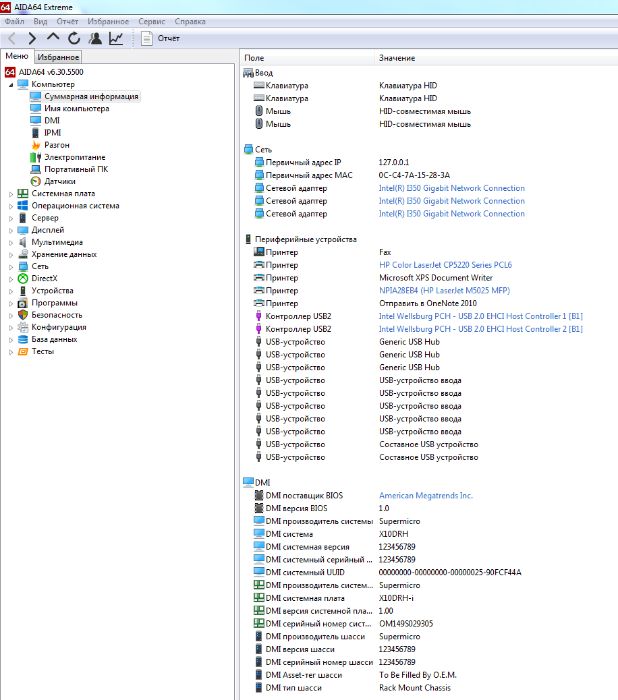Click the AIDA64 v6.30.5500 root icon
618x700 pixels.
pyautogui.click(x=10, y=72)
